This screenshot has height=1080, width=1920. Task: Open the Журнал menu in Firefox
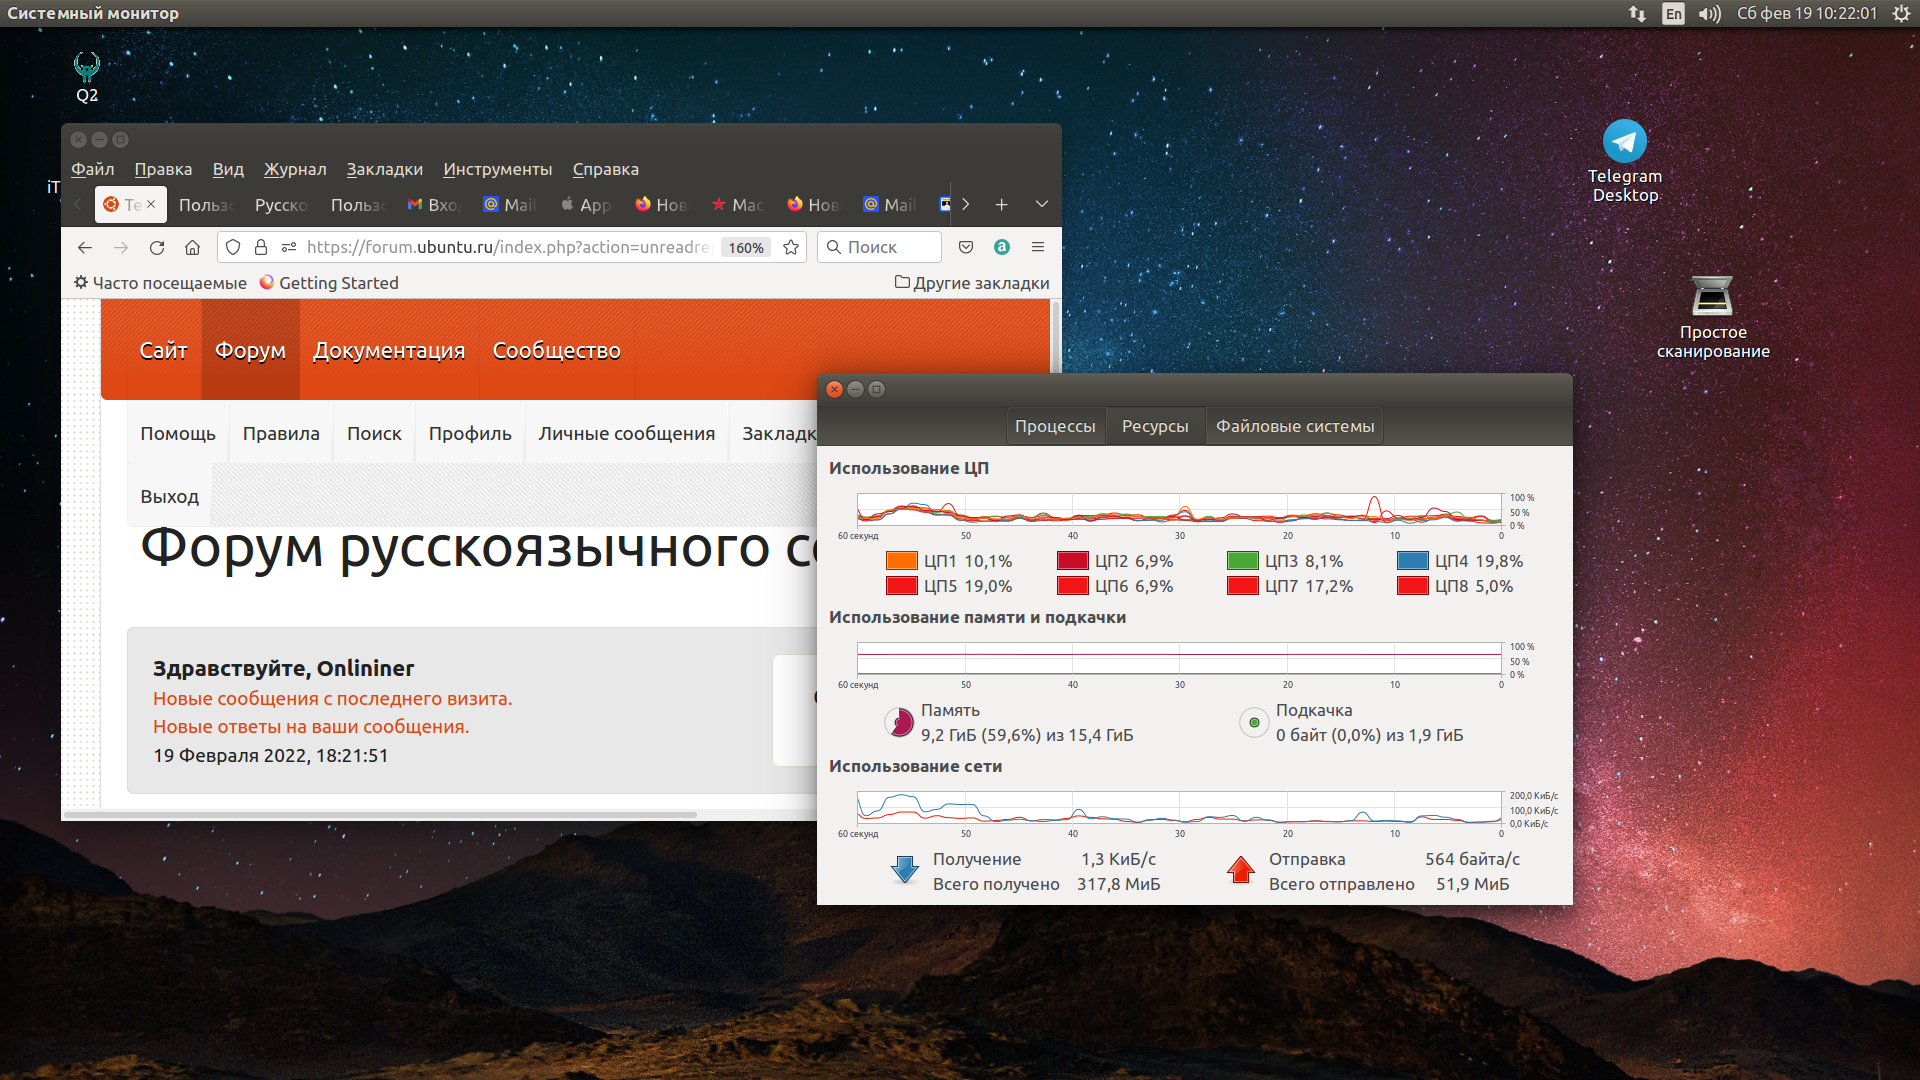click(x=295, y=169)
